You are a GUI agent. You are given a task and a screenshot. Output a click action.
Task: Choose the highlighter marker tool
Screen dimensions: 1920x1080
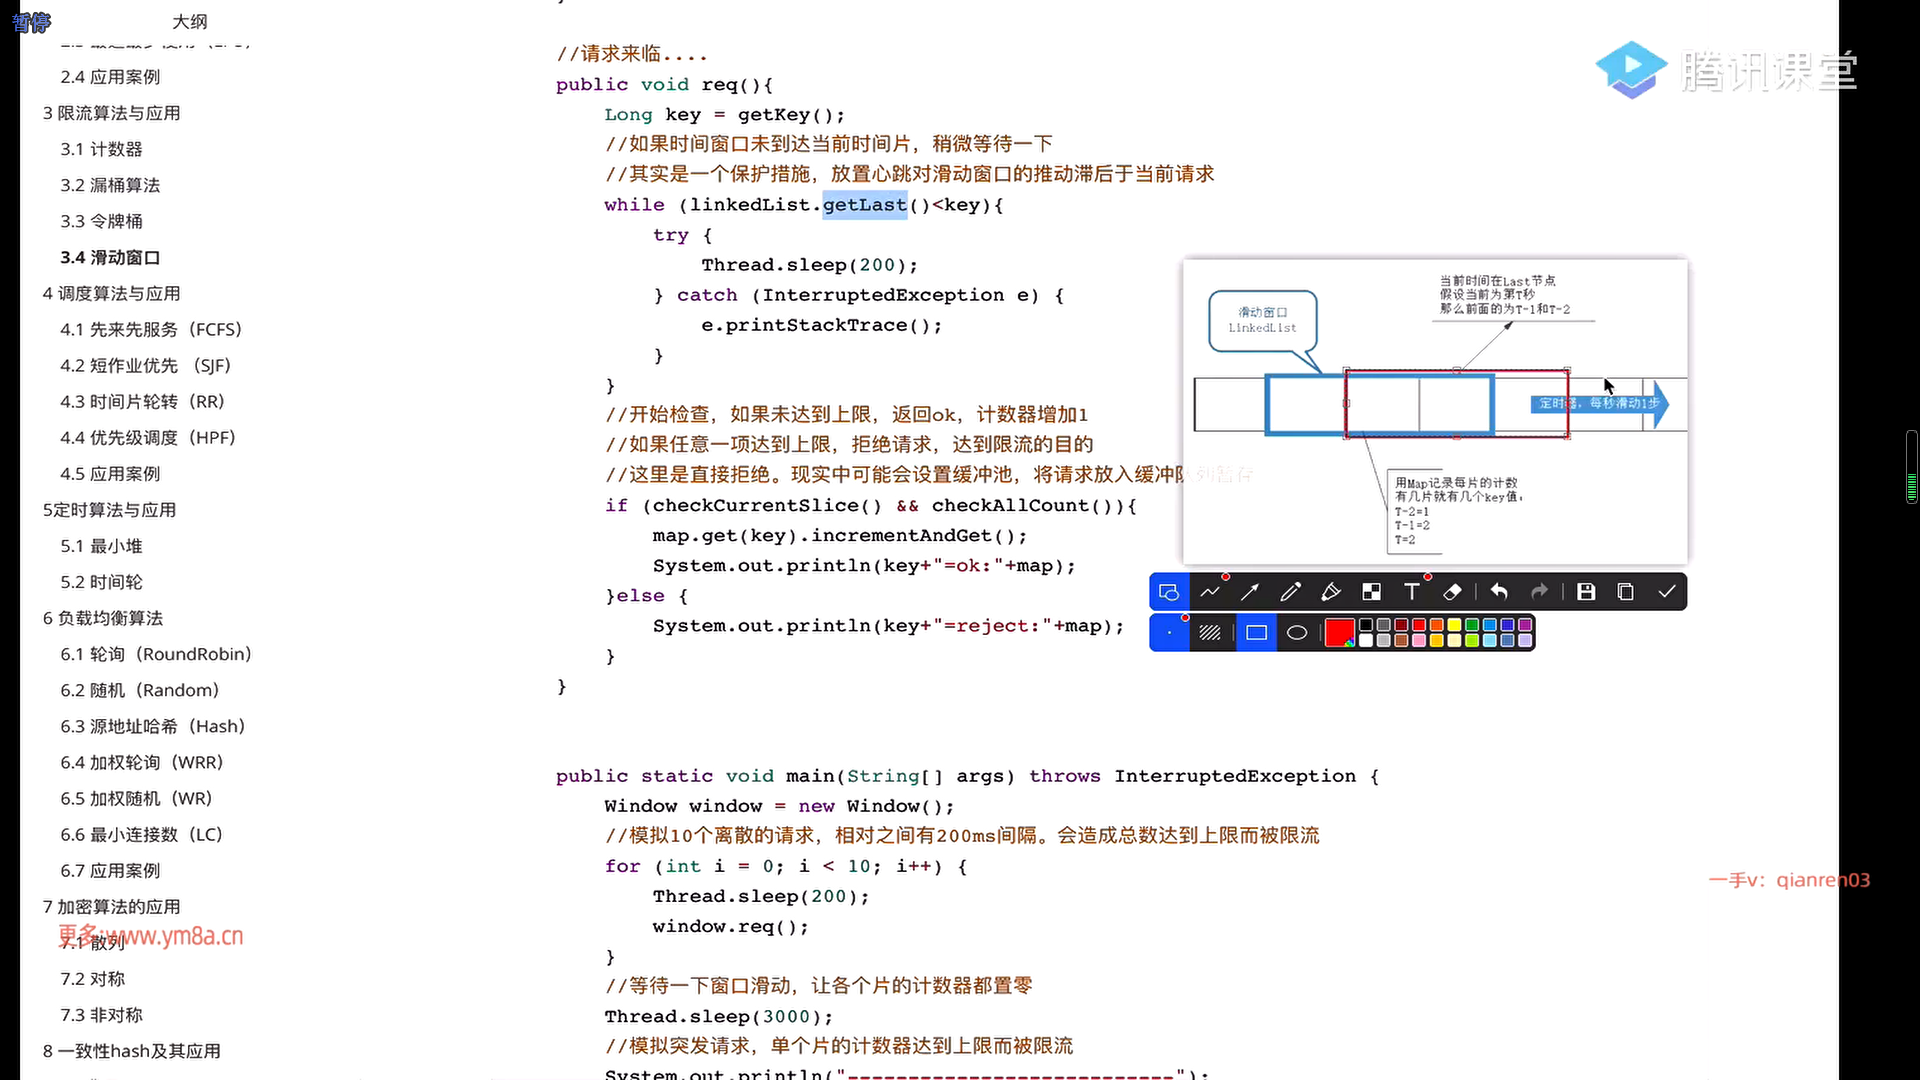click(x=1331, y=592)
